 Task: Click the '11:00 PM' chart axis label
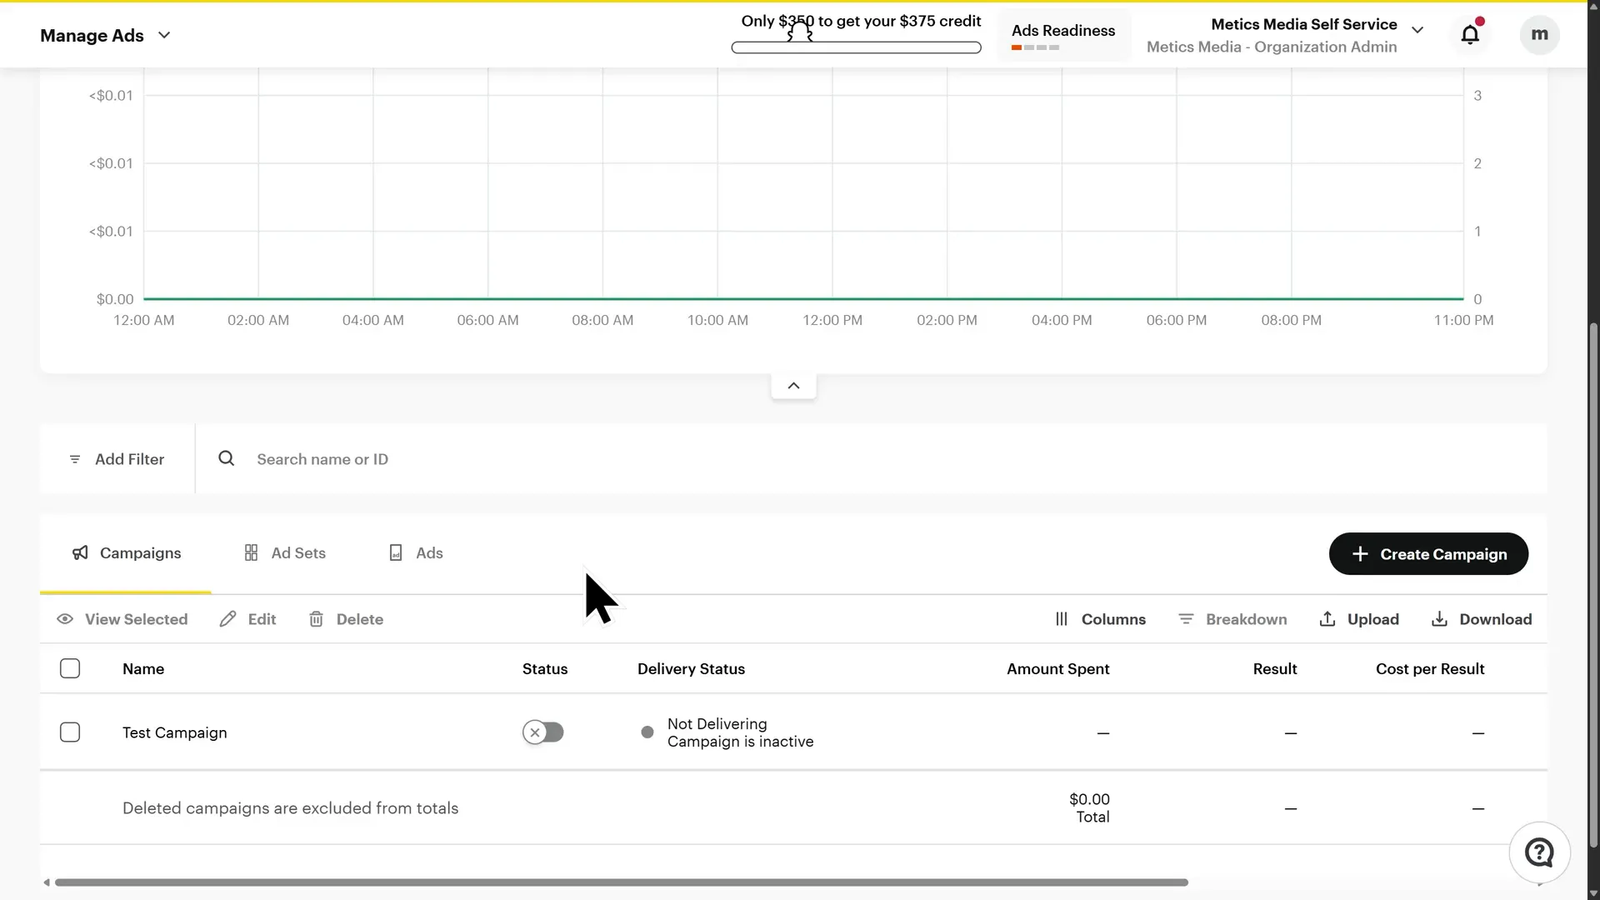(x=1464, y=320)
